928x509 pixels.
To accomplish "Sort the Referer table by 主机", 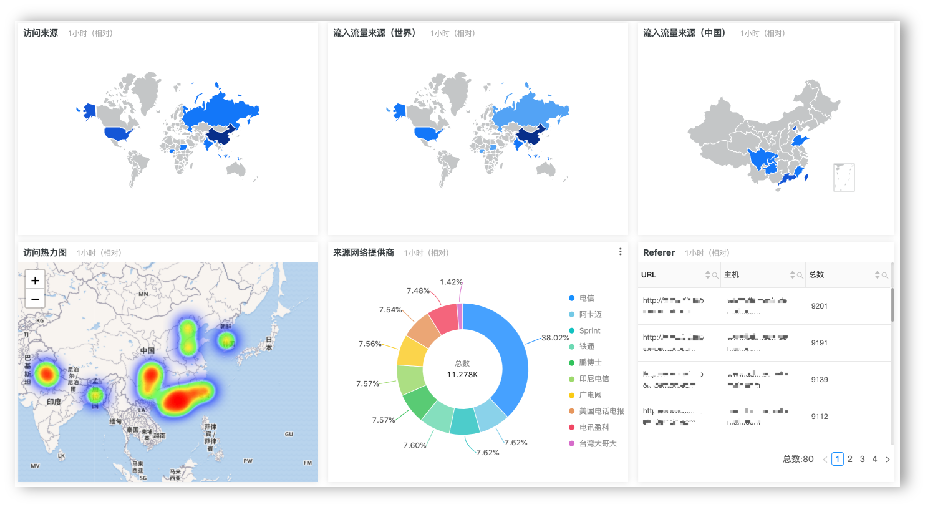I will pyautogui.click(x=791, y=275).
